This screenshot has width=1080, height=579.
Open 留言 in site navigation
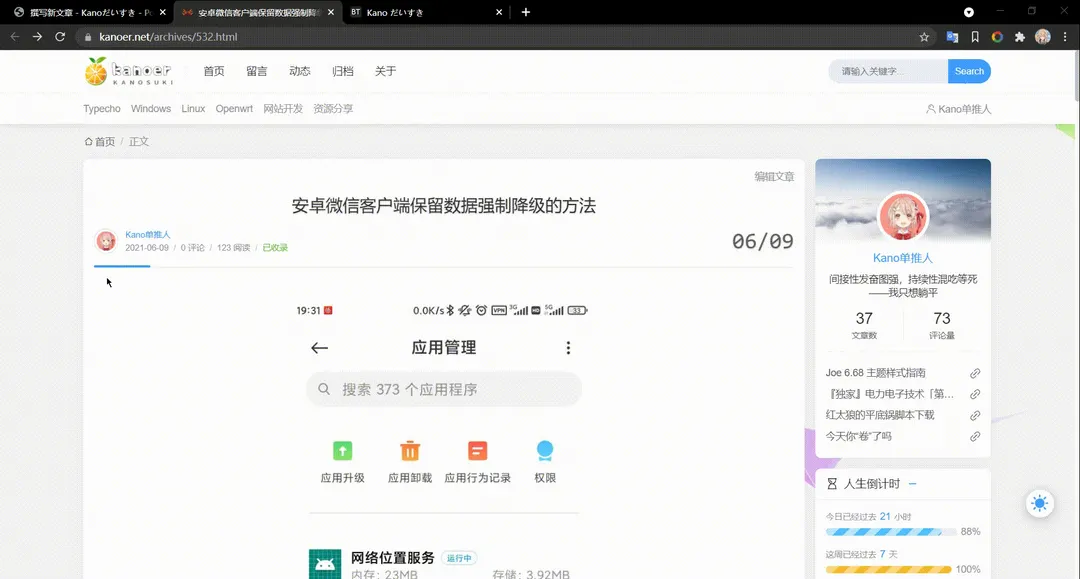(x=256, y=71)
